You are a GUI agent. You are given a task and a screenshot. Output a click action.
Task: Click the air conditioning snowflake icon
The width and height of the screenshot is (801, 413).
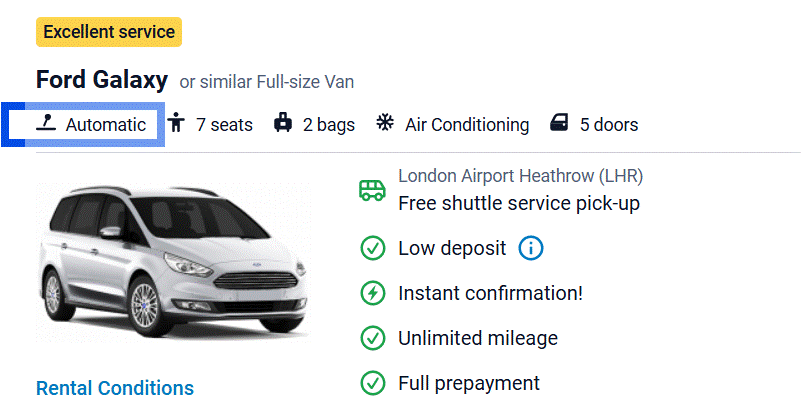[385, 124]
